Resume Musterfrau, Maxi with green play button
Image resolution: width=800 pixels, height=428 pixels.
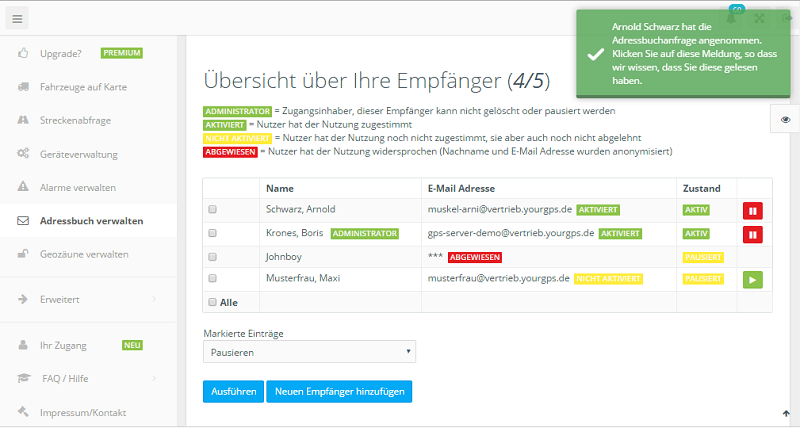(753, 280)
